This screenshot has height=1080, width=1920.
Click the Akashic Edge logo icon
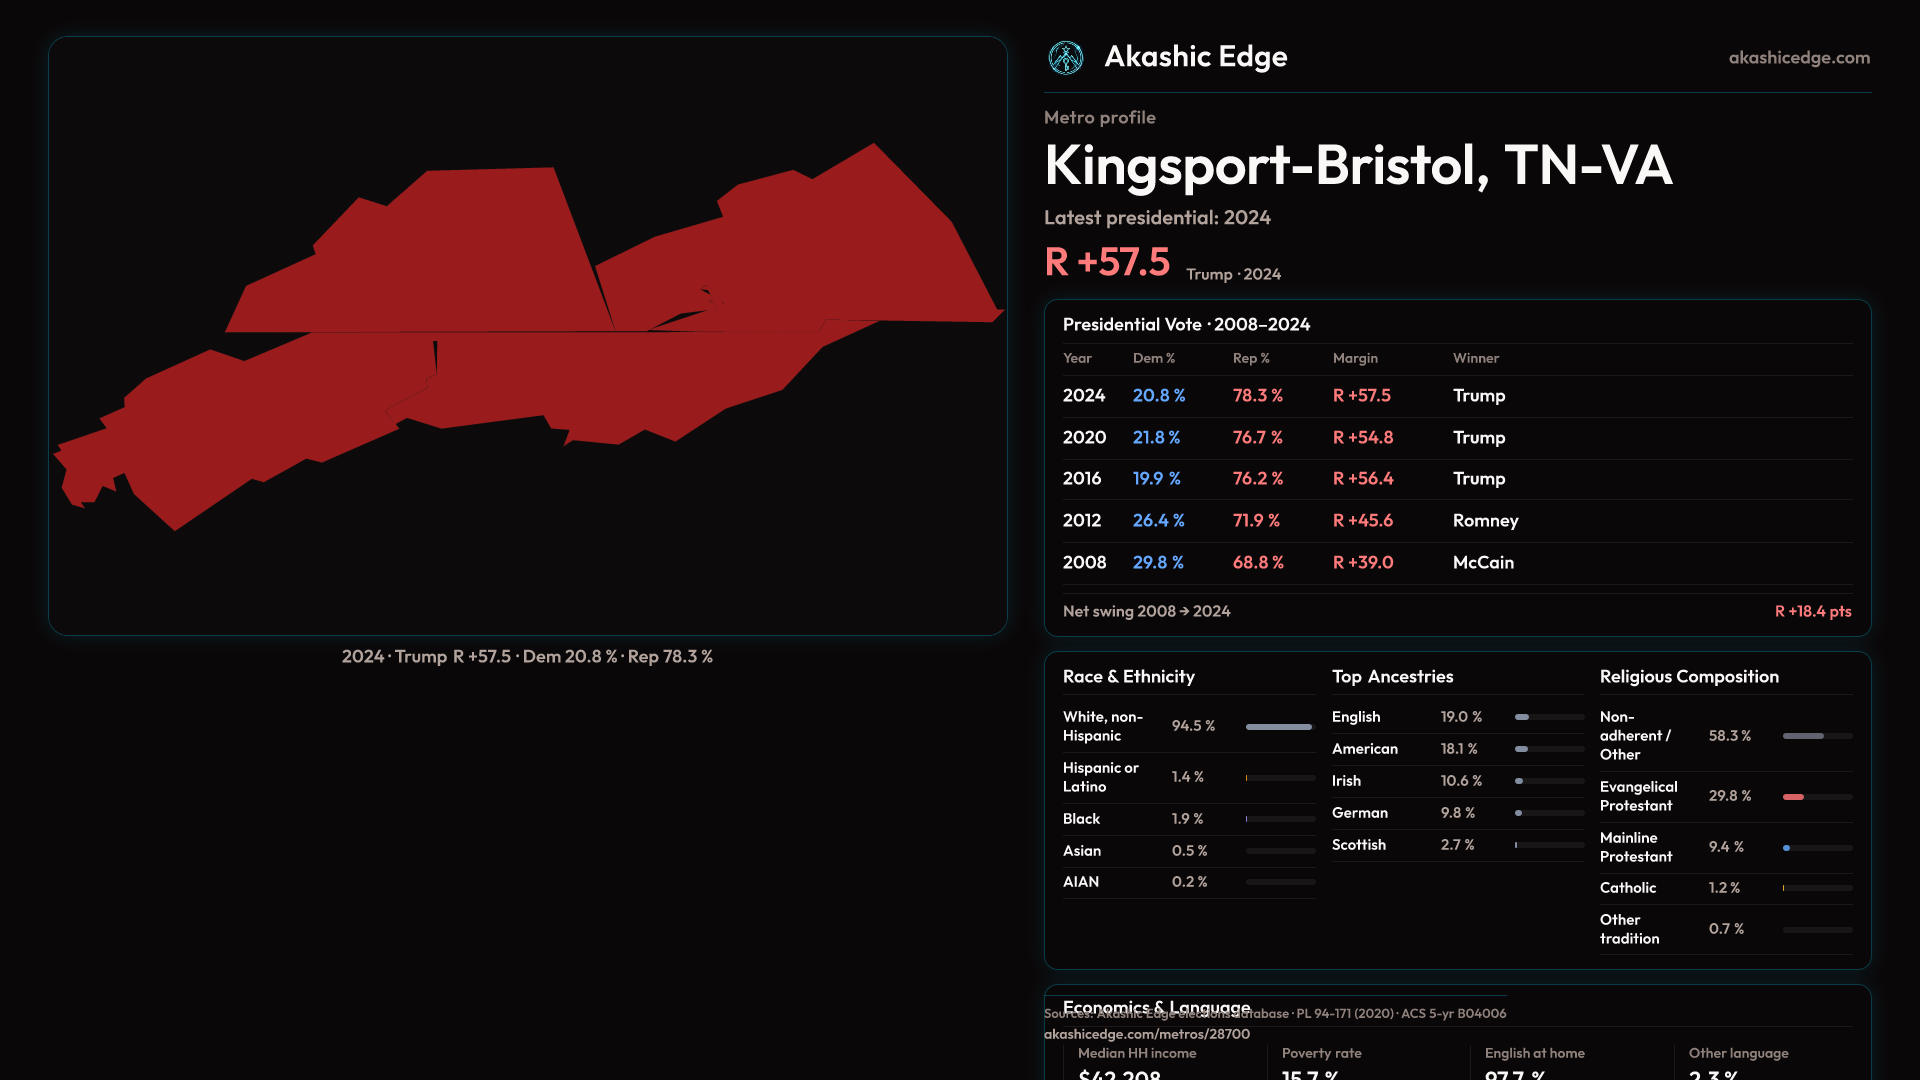click(1065, 58)
